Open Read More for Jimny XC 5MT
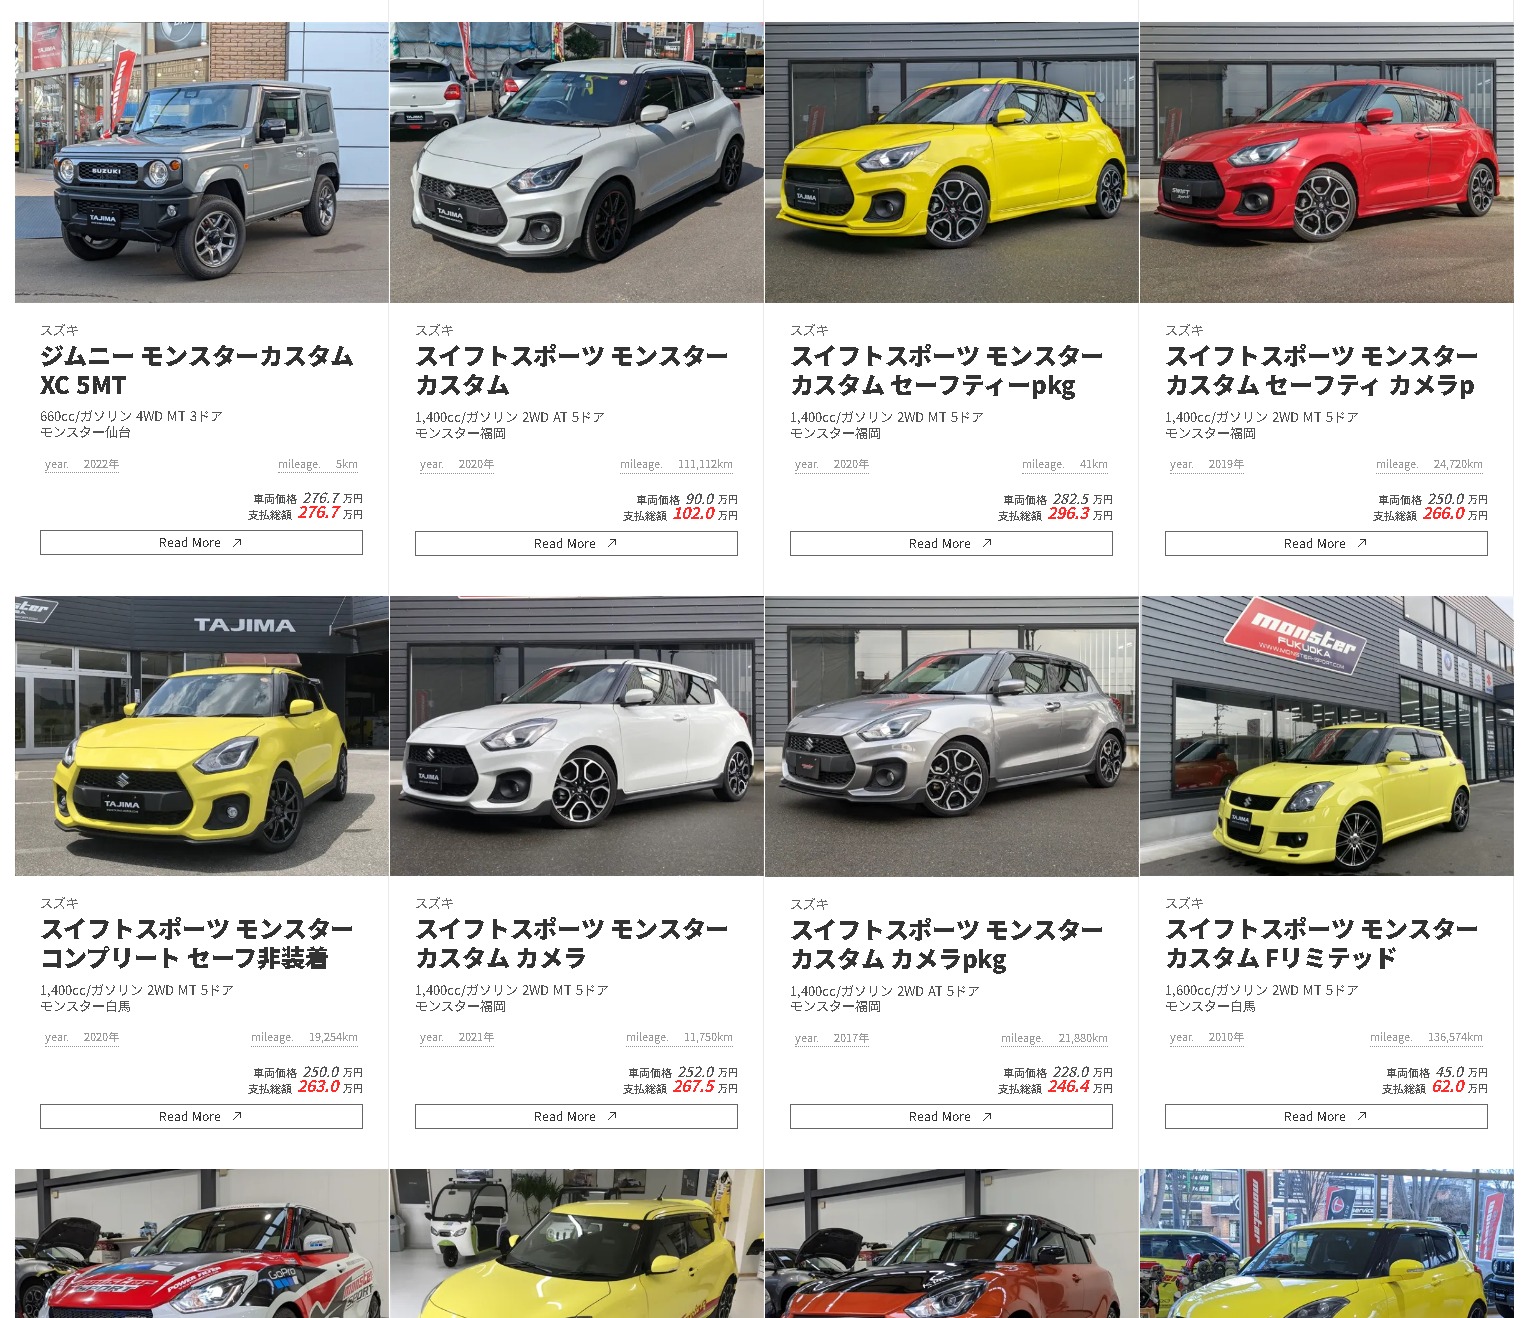Screen dimensions: 1534x1318 click(201, 542)
